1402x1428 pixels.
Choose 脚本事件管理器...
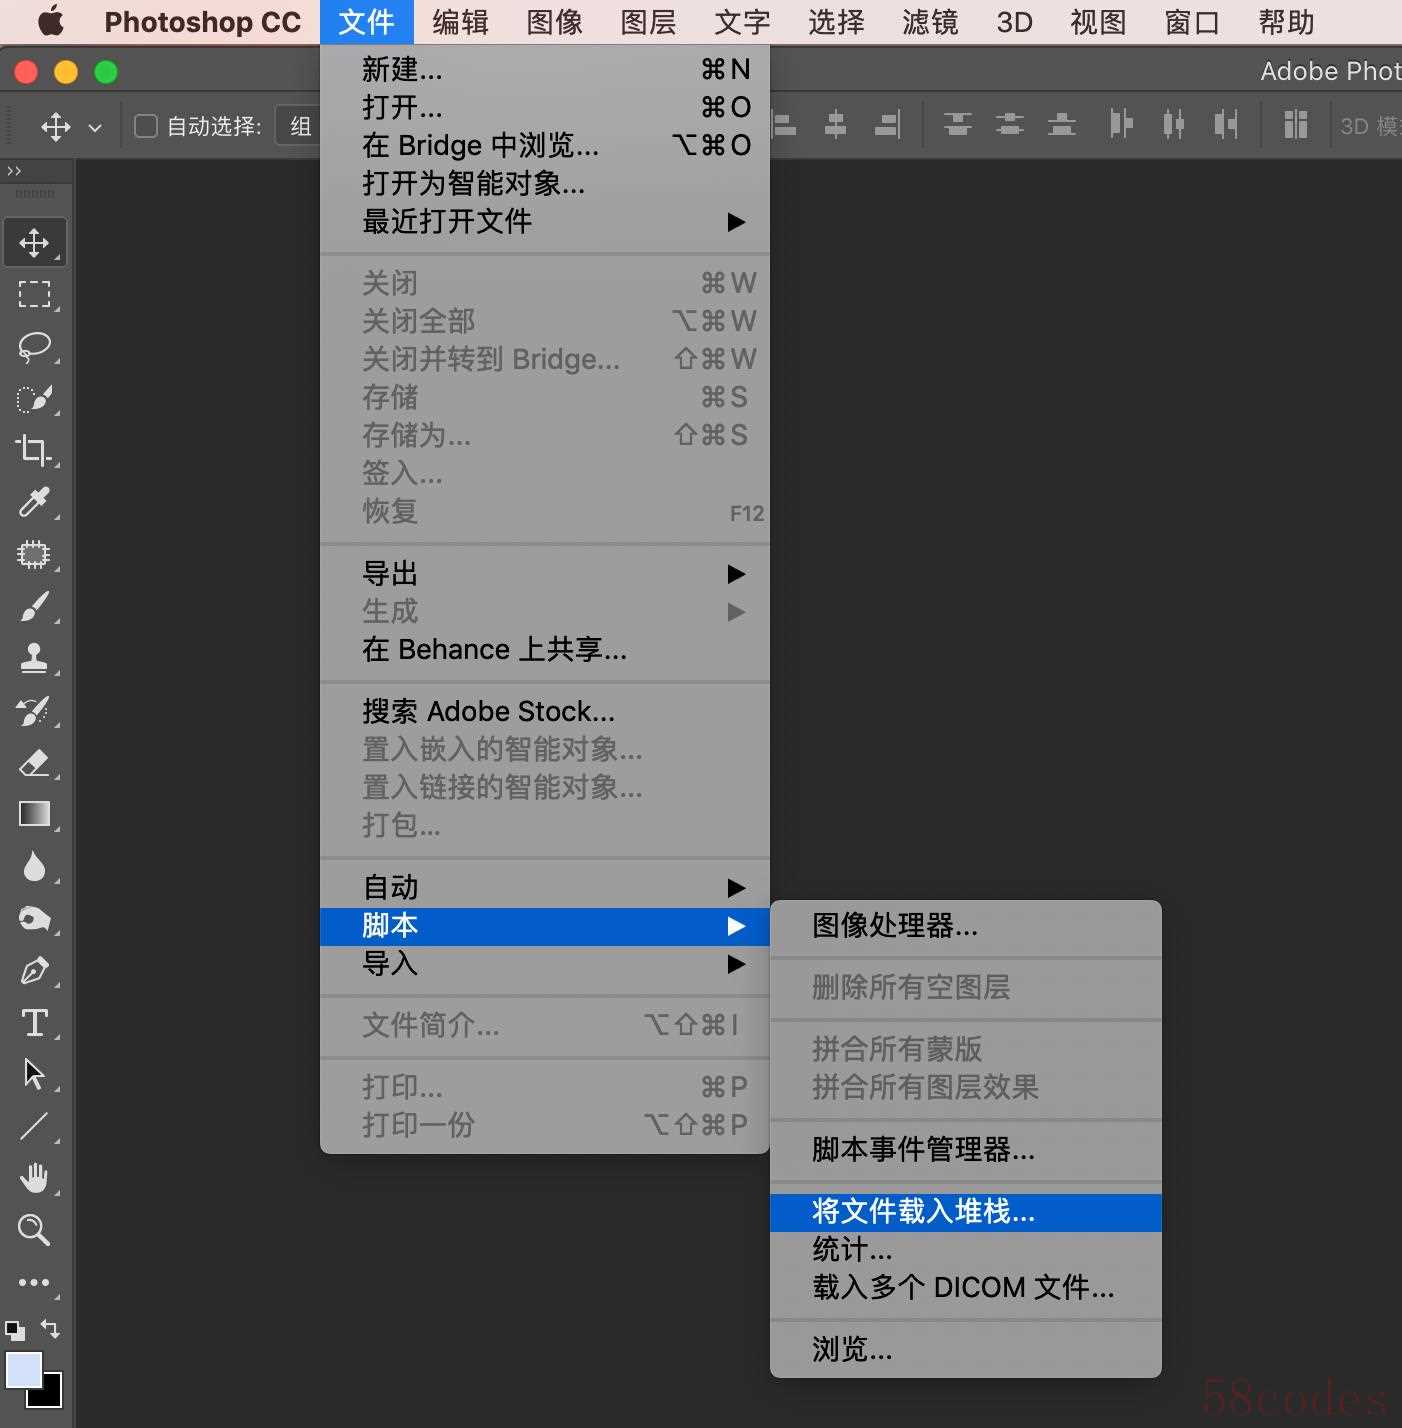click(x=966, y=1150)
